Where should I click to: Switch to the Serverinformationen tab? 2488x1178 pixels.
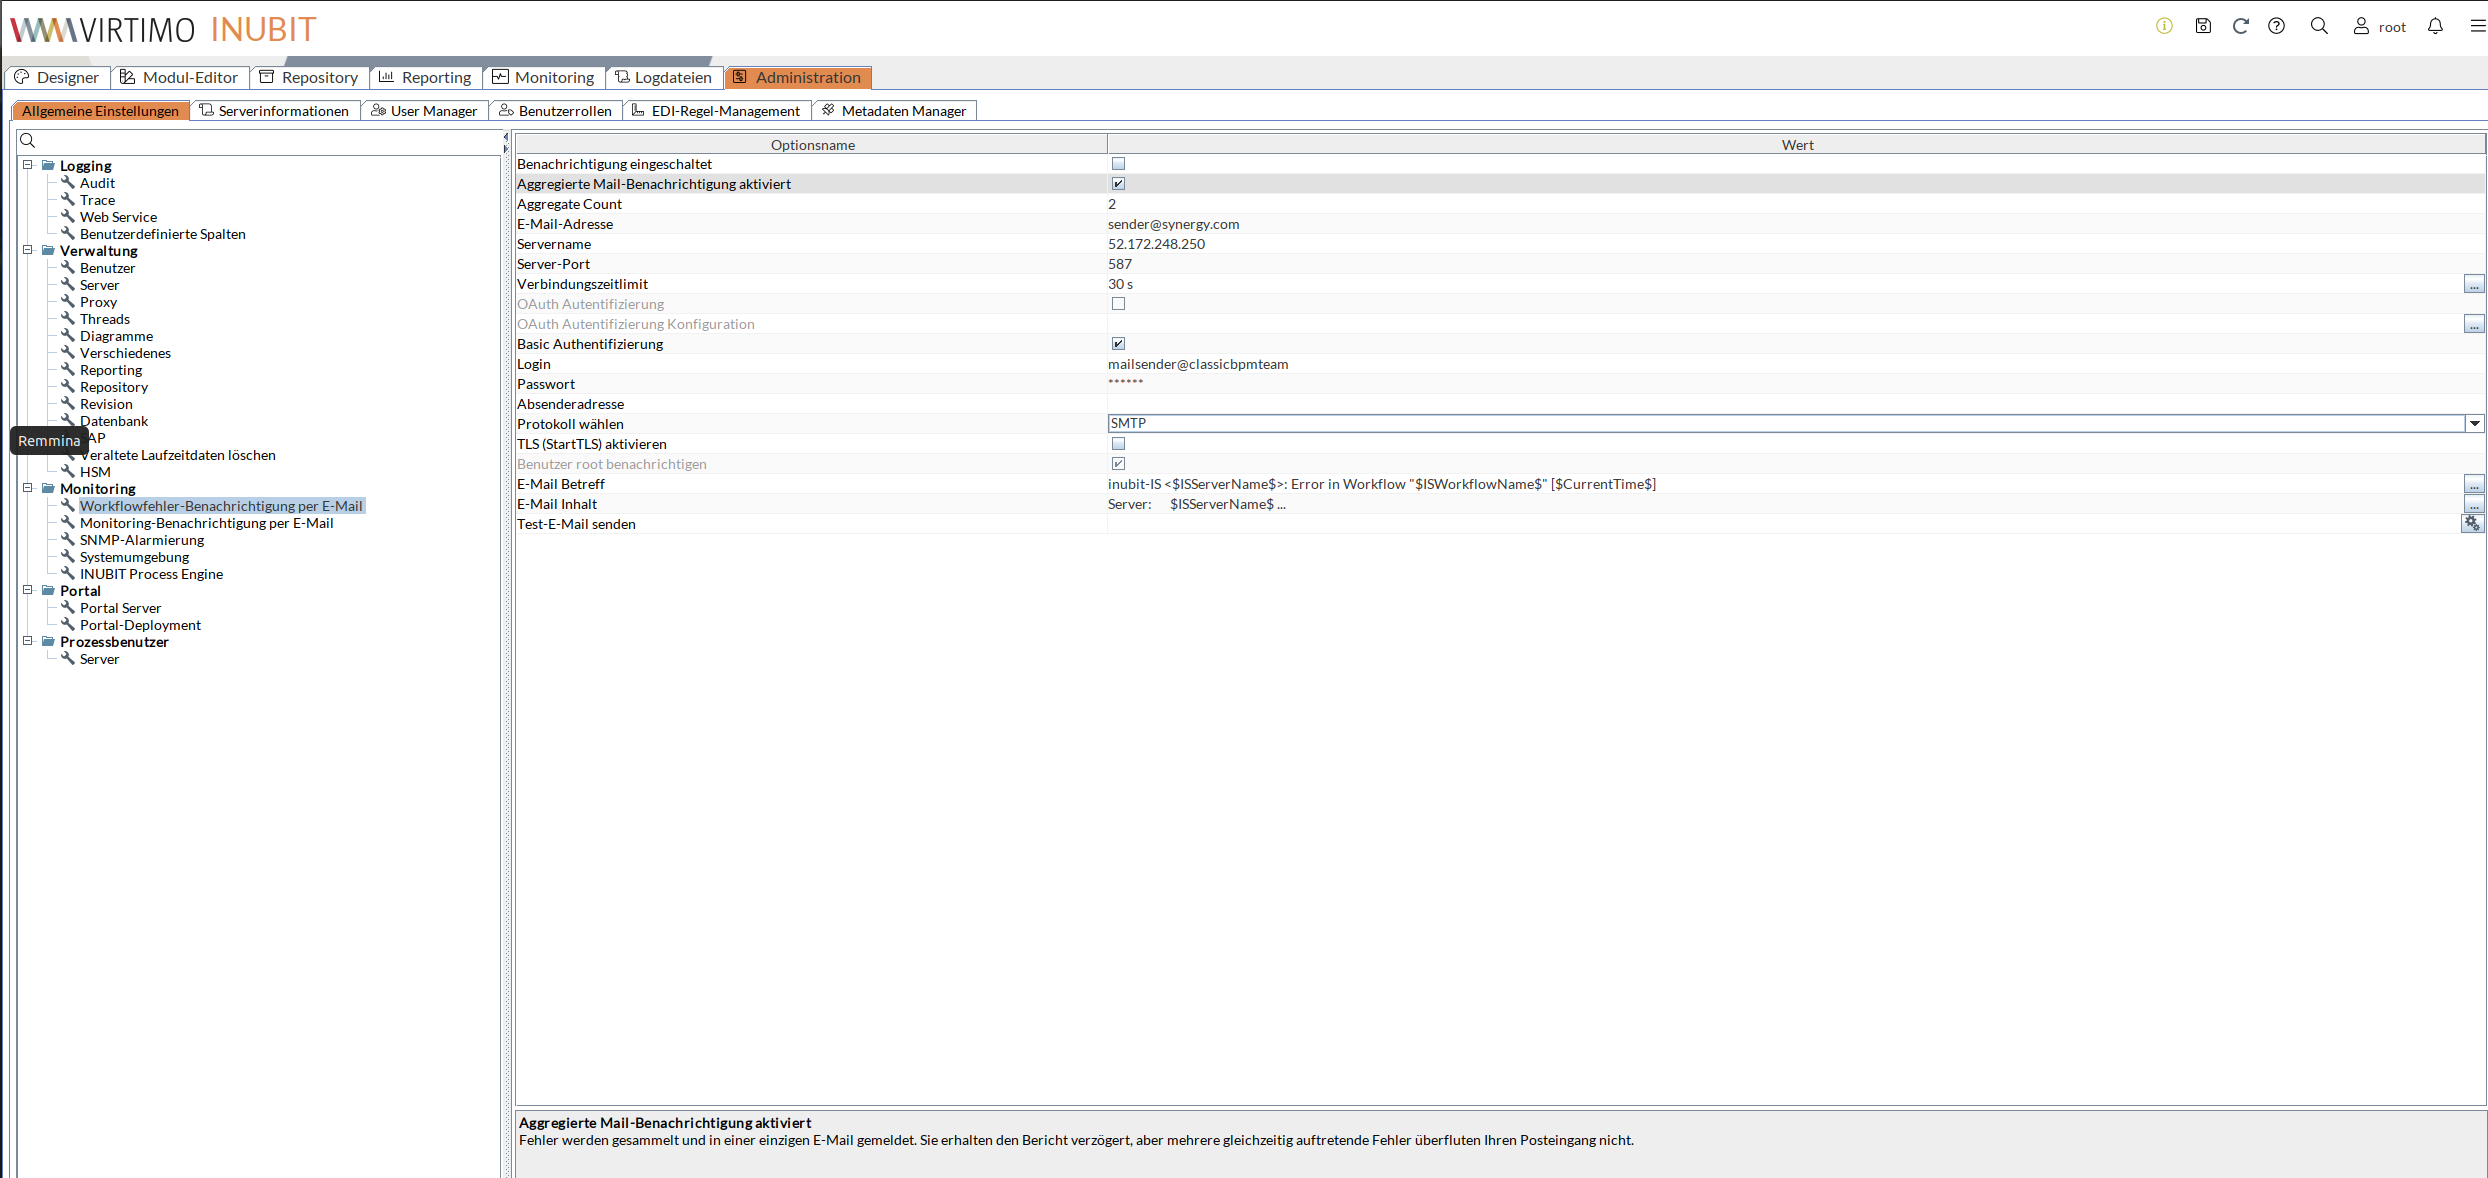(276, 110)
